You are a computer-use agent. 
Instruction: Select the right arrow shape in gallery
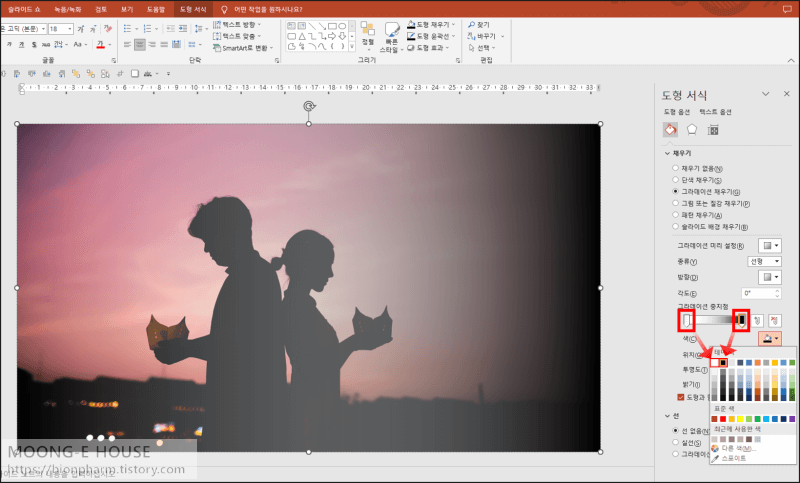click(x=332, y=36)
